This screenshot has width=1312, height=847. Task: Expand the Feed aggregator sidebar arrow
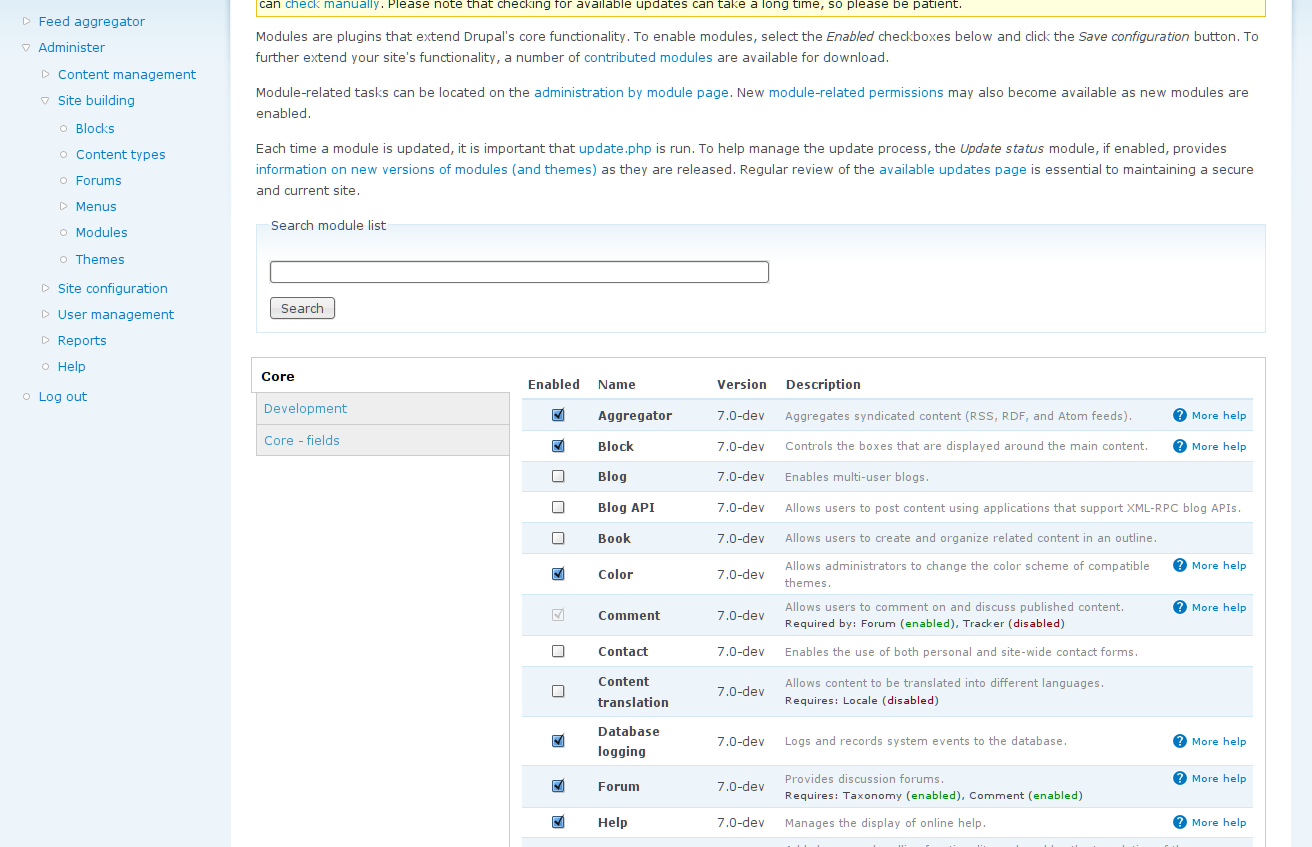click(x=26, y=21)
